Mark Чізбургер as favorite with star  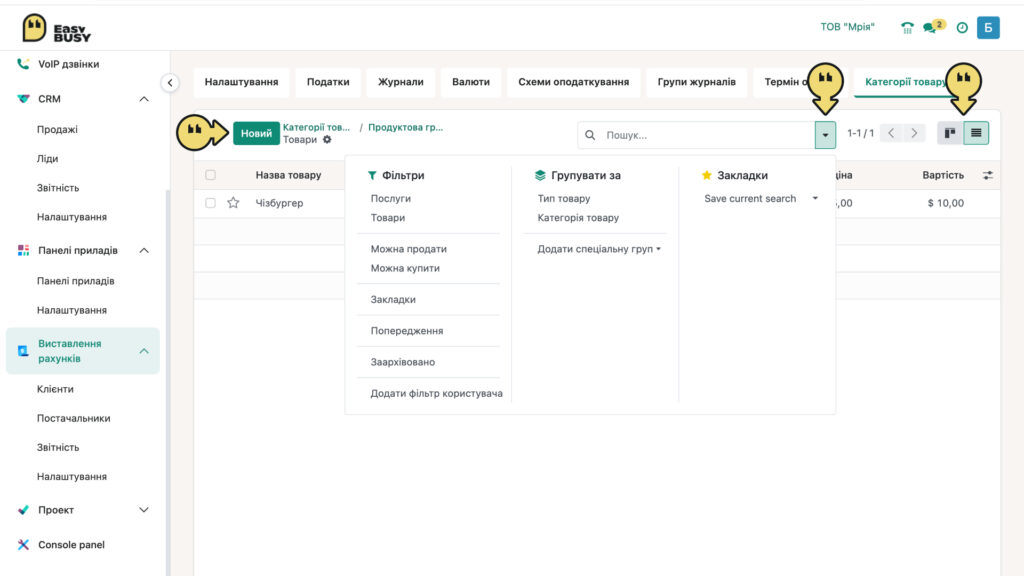pyautogui.click(x=233, y=203)
